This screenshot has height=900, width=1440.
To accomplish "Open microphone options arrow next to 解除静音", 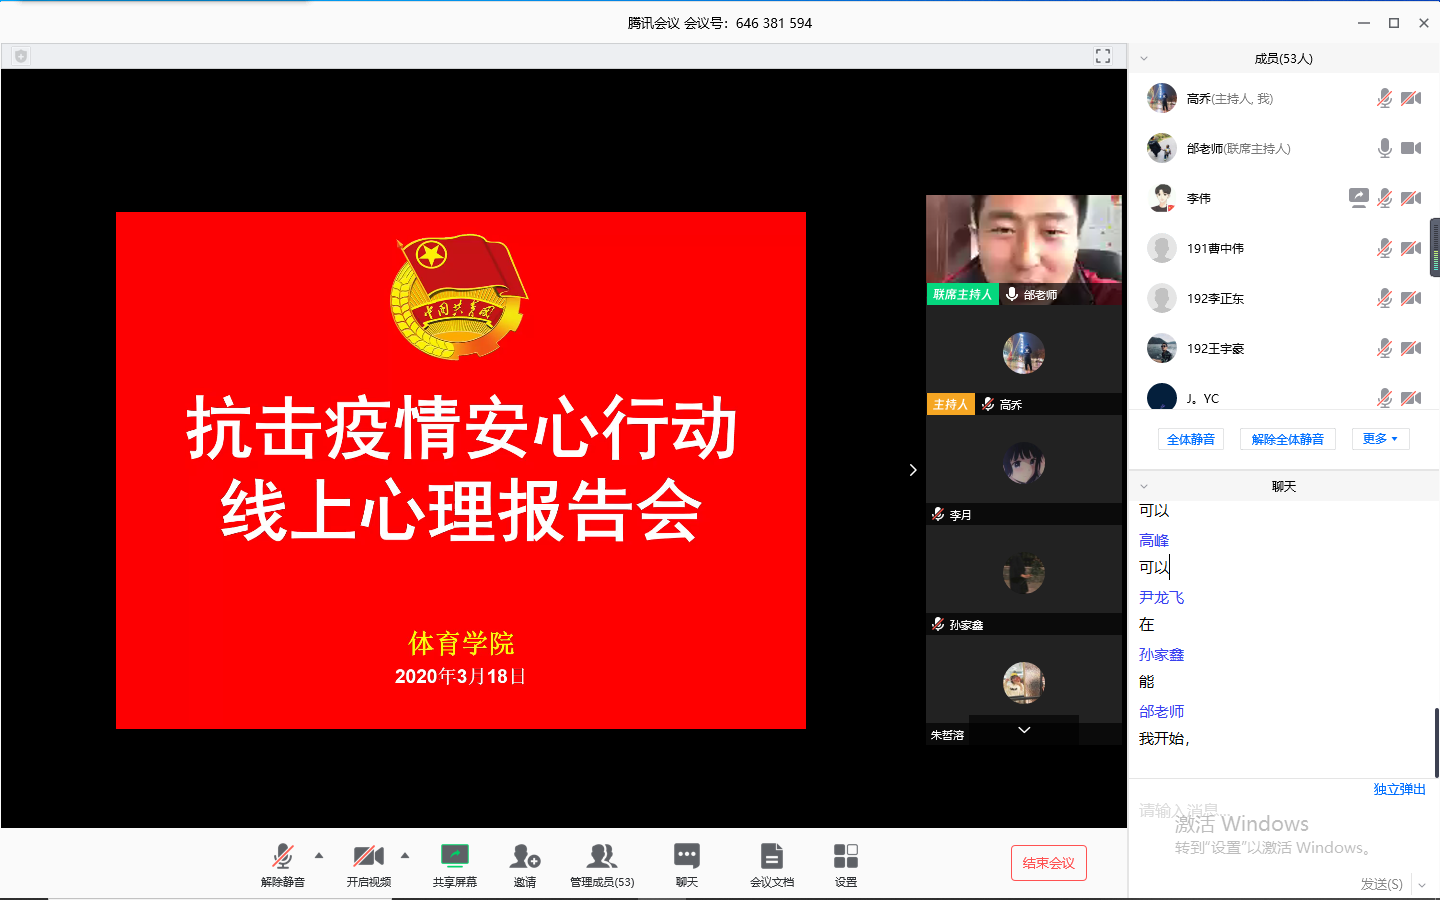I will [319, 855].
